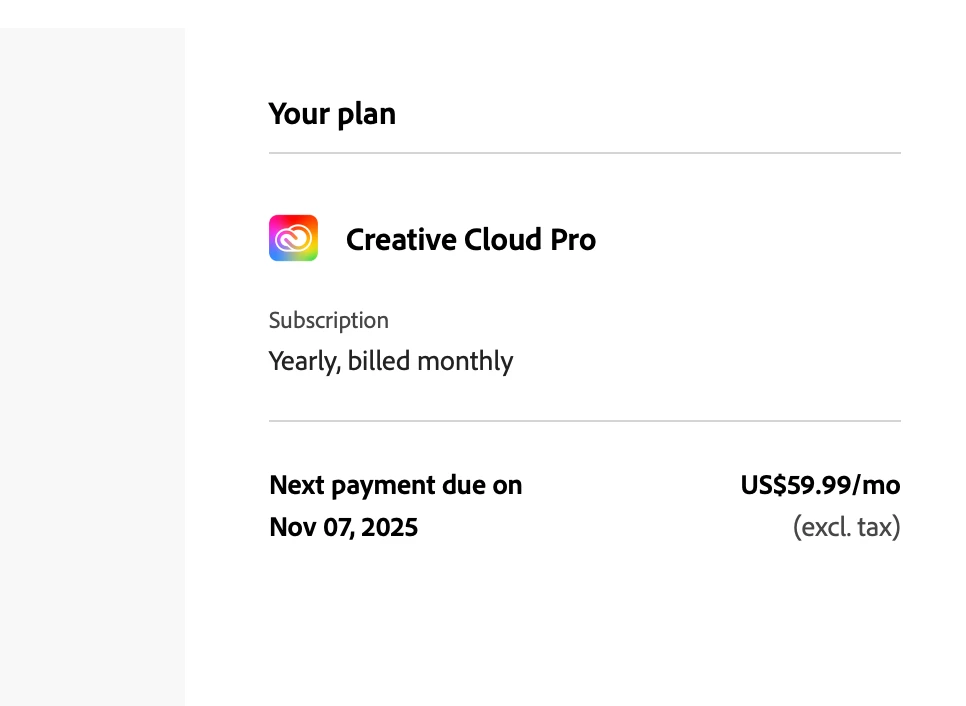The width and height of the screenshot is (966, 706).
Task: Click the US$59.99/mo price
Action: tap(820, 486)
